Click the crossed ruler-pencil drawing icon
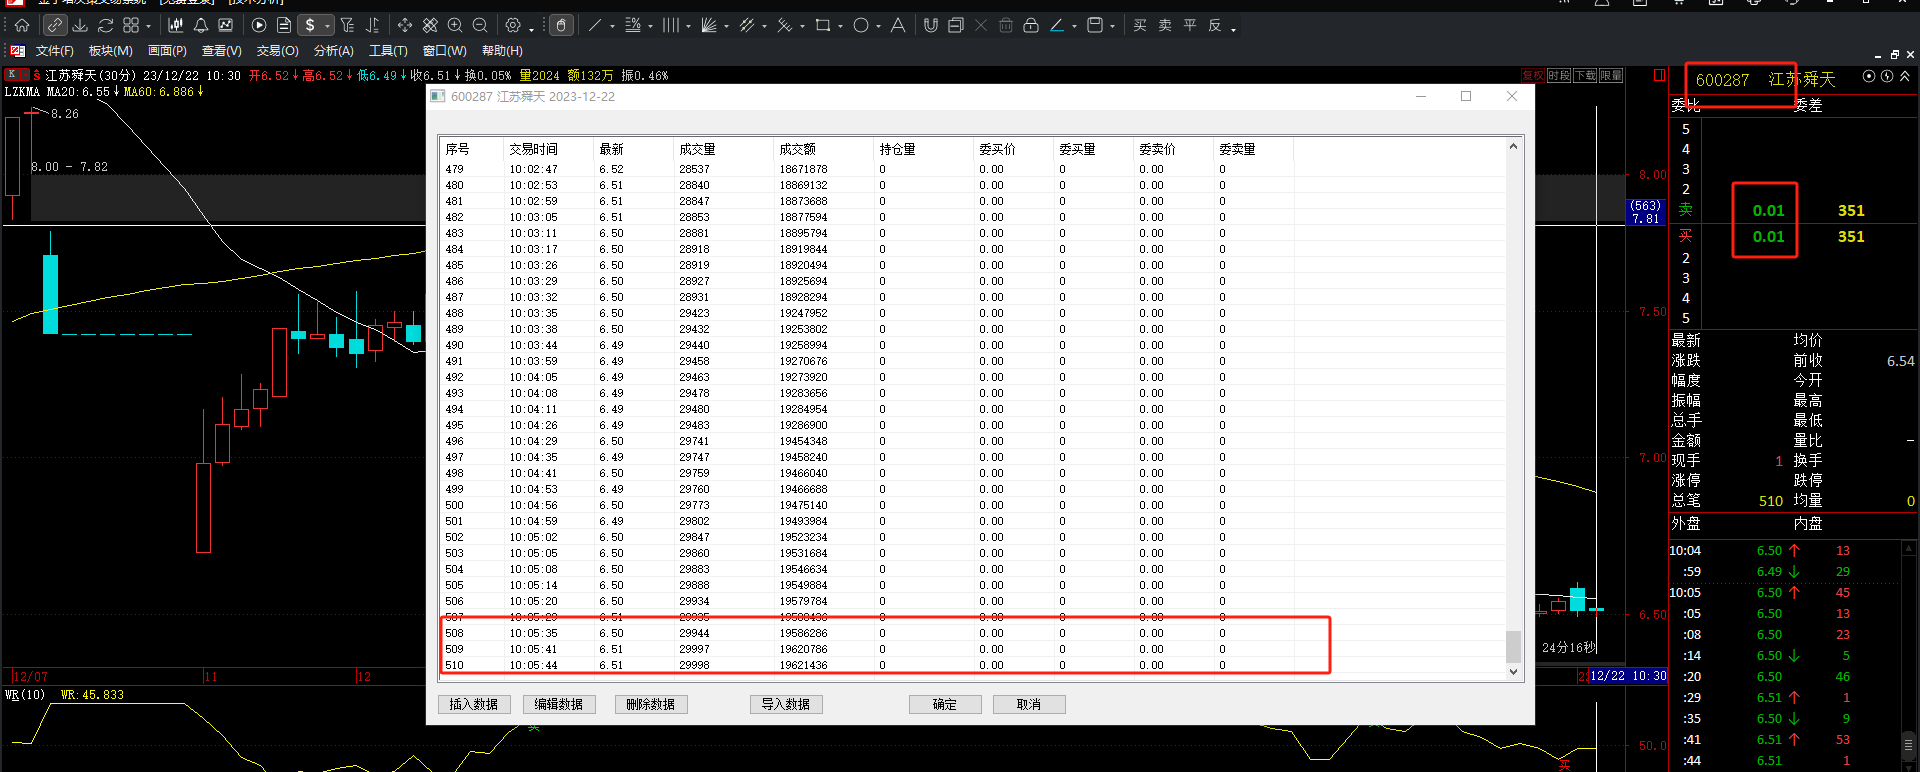Image resolution: width=1920 pixels, height=772 pixels. (x=430, y=25)
